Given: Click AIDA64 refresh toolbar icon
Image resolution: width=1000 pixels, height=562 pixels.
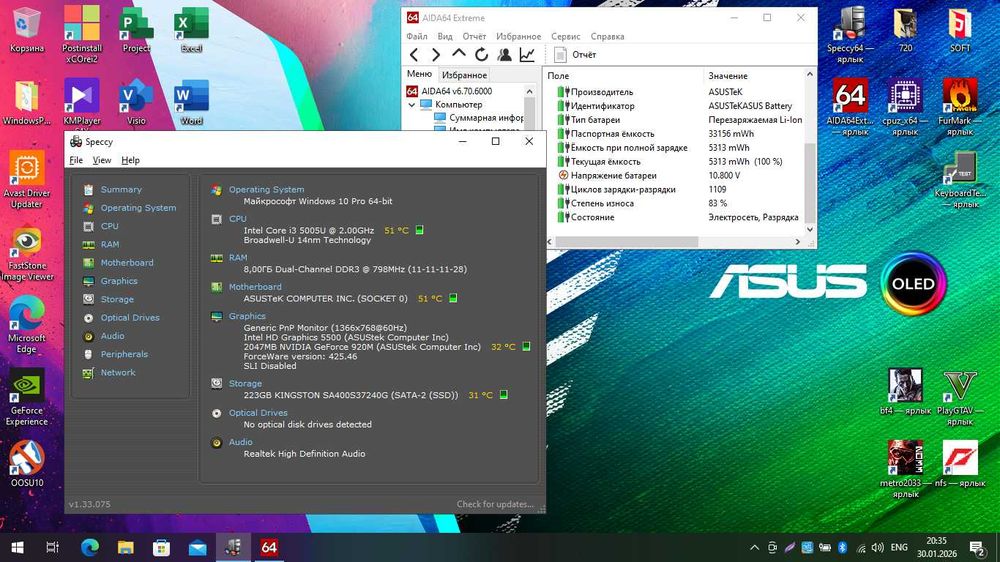Looking at the screenshot, I should point(482,55).
